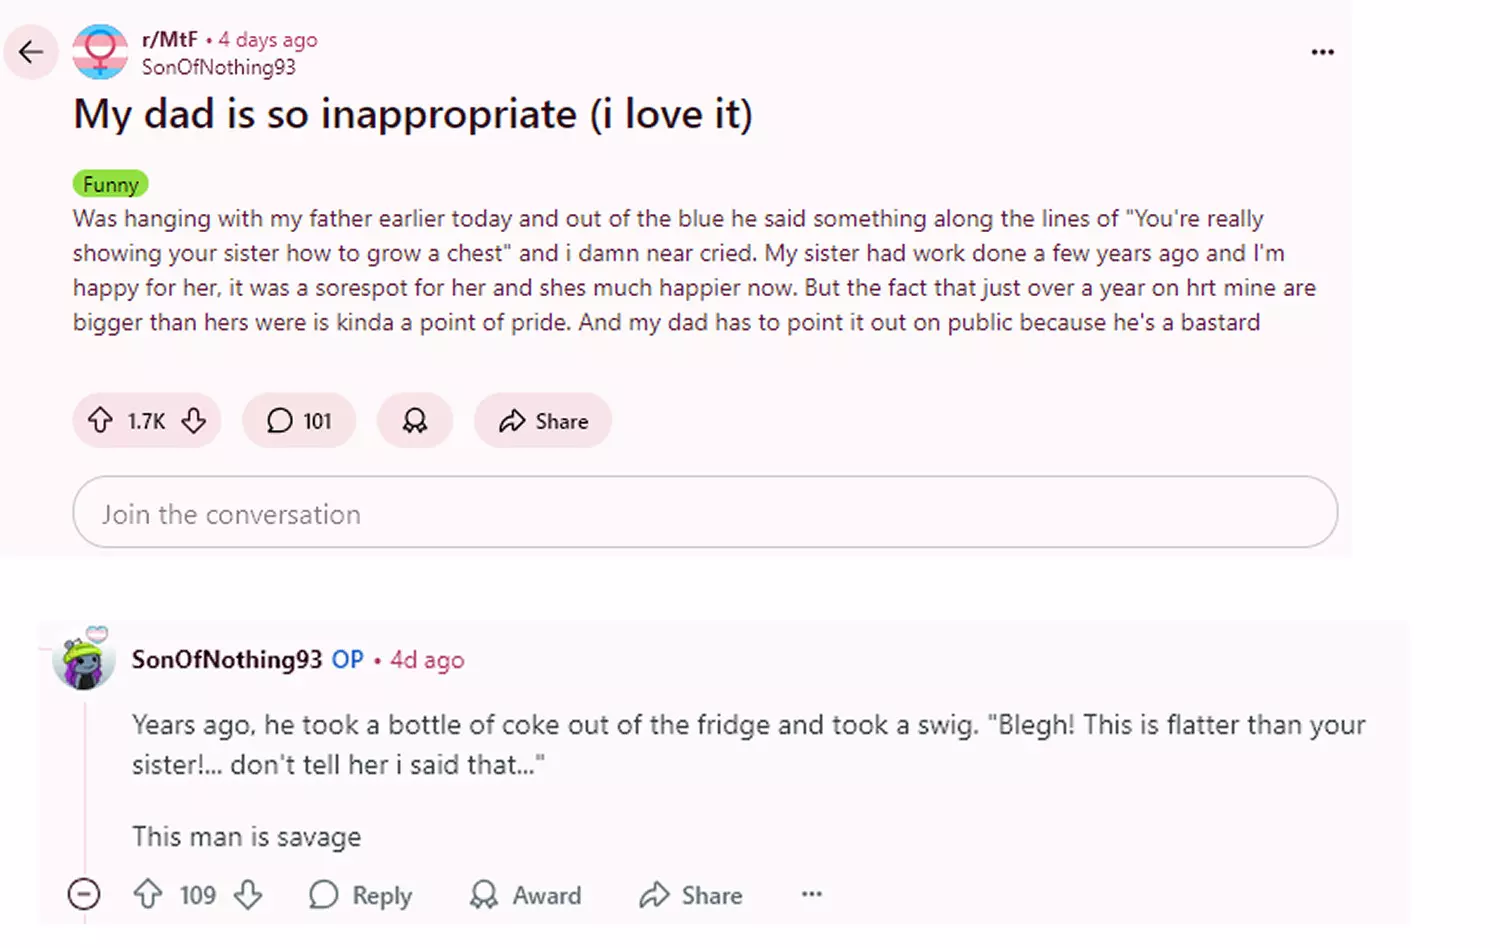This screenshot has height=948, width=1500.
Task: Open the post's 101 comments
Action: point(299,421)
